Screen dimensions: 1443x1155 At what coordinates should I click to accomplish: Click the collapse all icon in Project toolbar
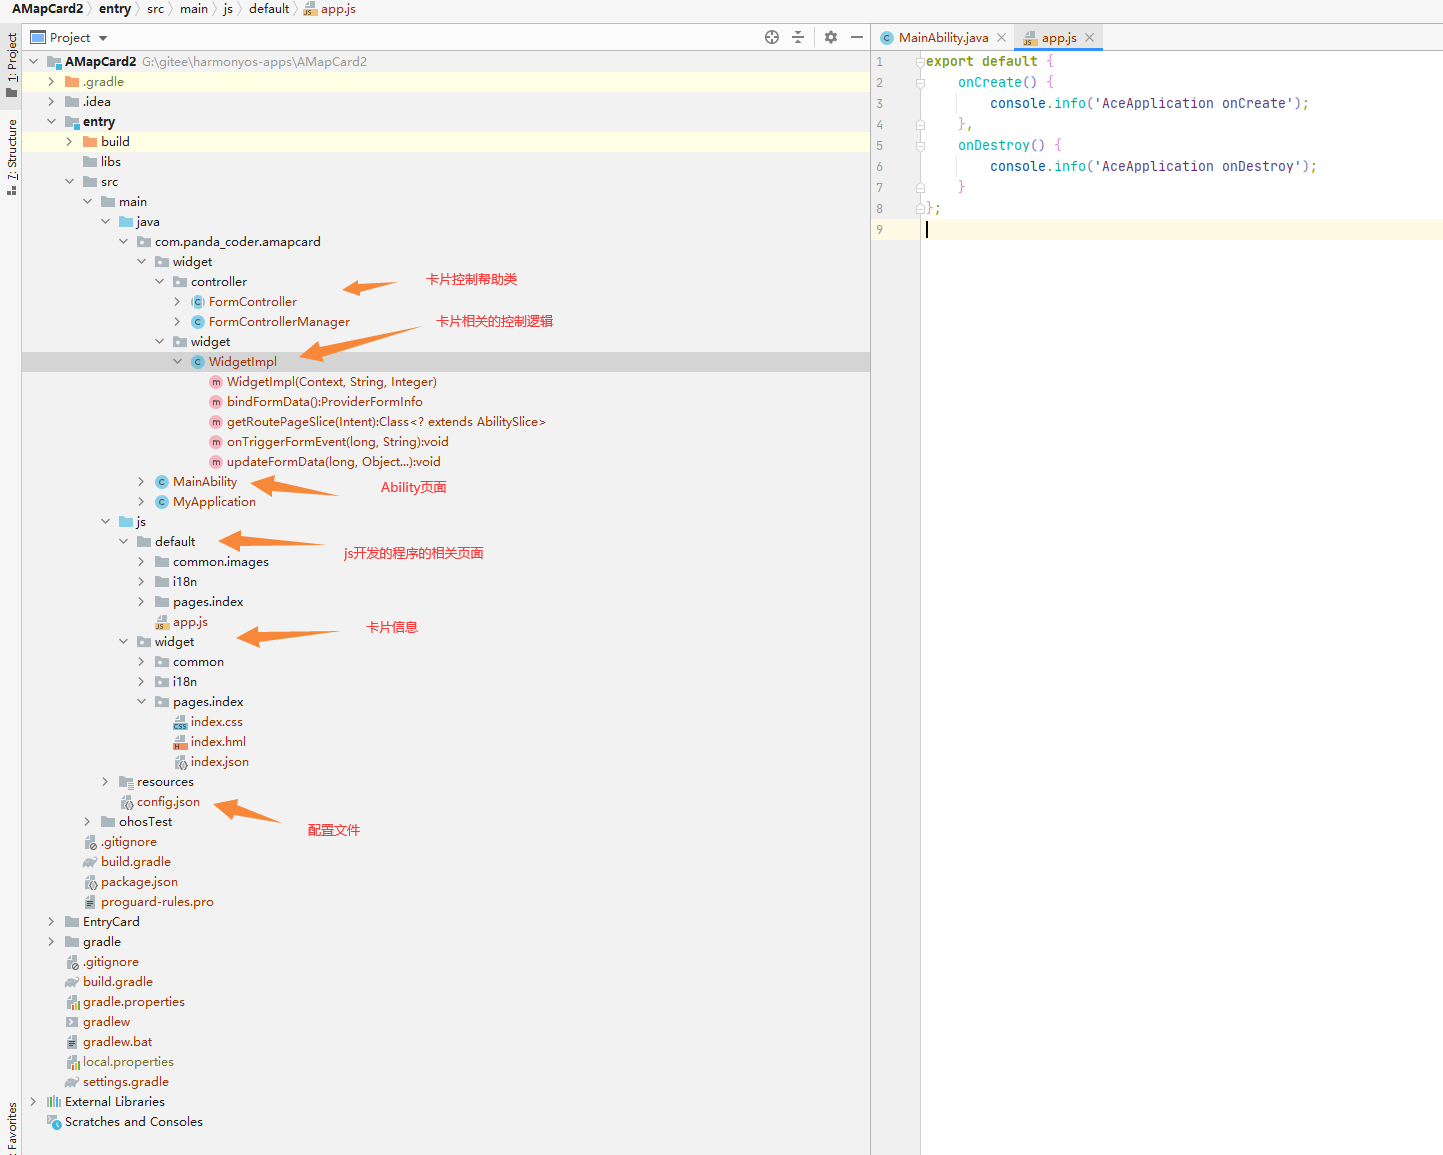pyautogui.click(x=798, y=37)
